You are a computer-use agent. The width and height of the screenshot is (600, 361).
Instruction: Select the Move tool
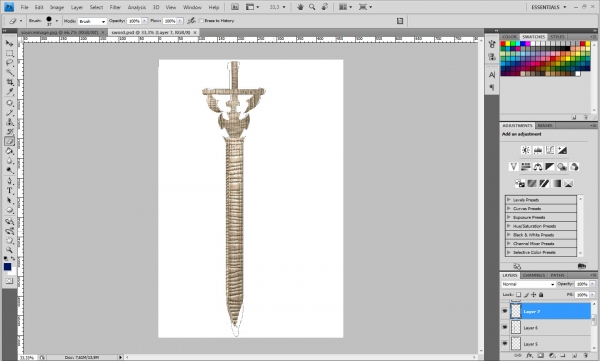tap(10, 43)
